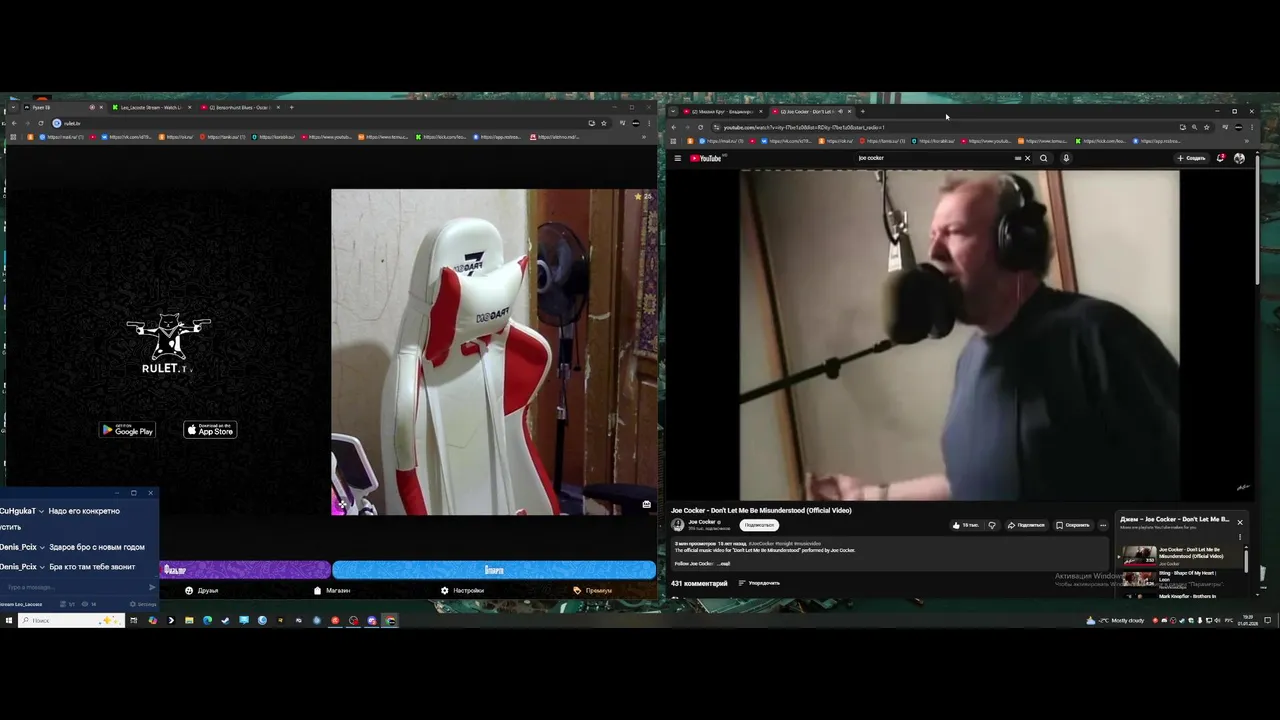
Task: Open YouTube account avatar menu
Action: (x=1239, y=158)
